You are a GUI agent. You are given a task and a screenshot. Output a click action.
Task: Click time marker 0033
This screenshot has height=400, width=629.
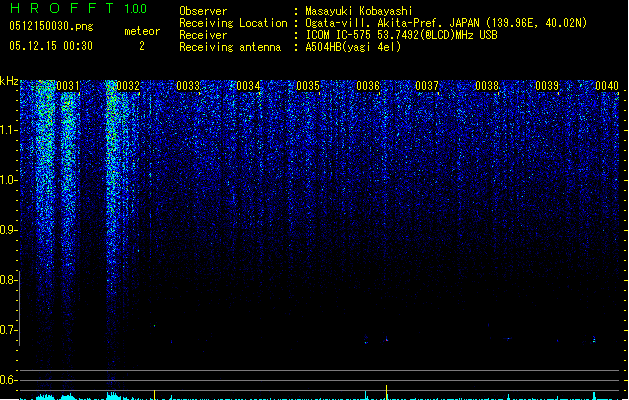click(188, 86)
